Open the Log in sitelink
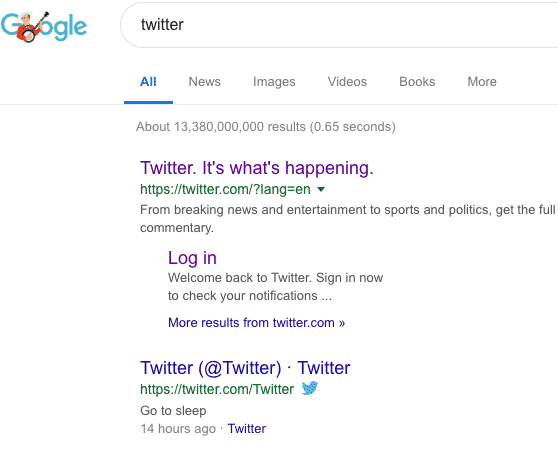558x449 pixels. [x=192, y=258]
